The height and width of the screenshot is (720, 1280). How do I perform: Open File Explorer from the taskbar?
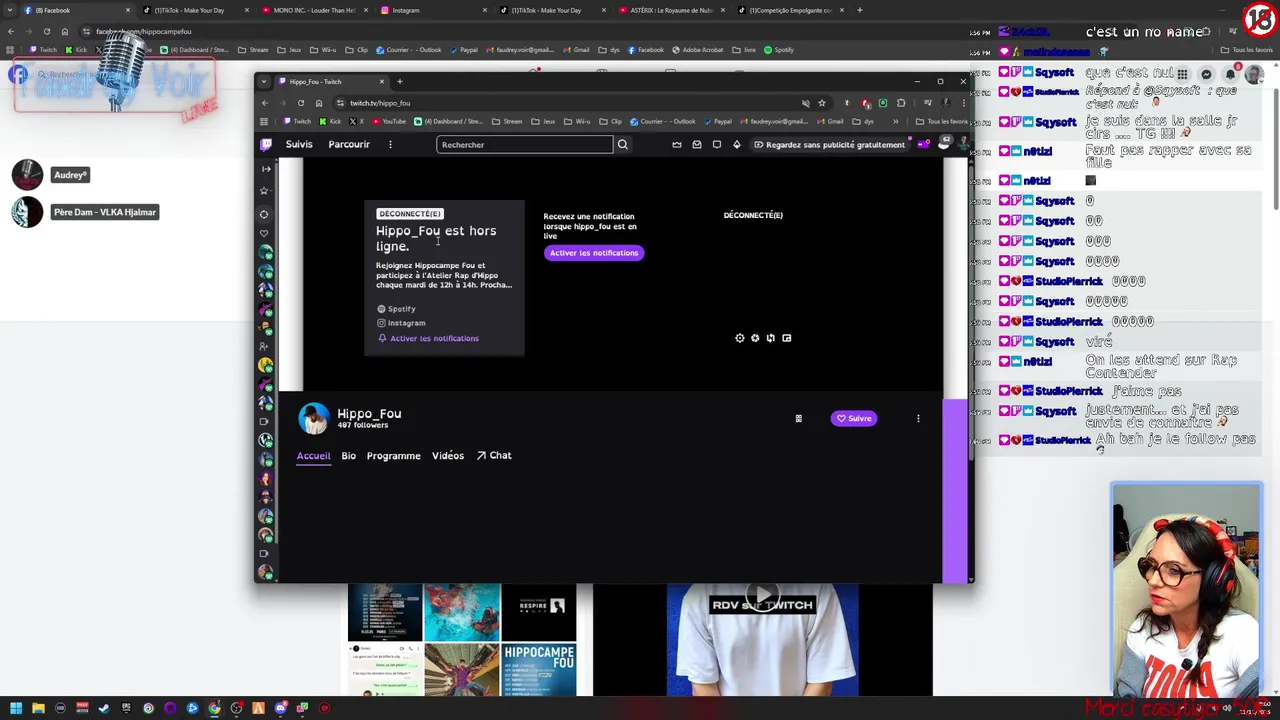point(38,708)
